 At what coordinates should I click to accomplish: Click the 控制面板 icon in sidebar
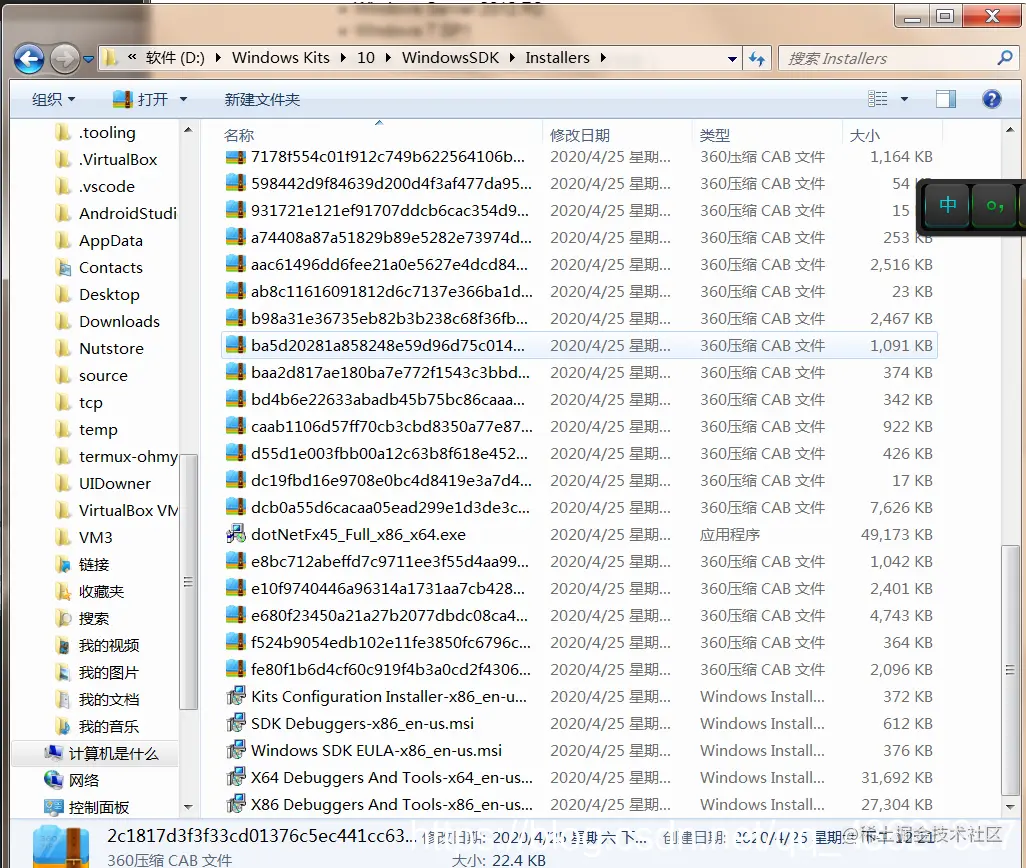(x=53, y=807)
